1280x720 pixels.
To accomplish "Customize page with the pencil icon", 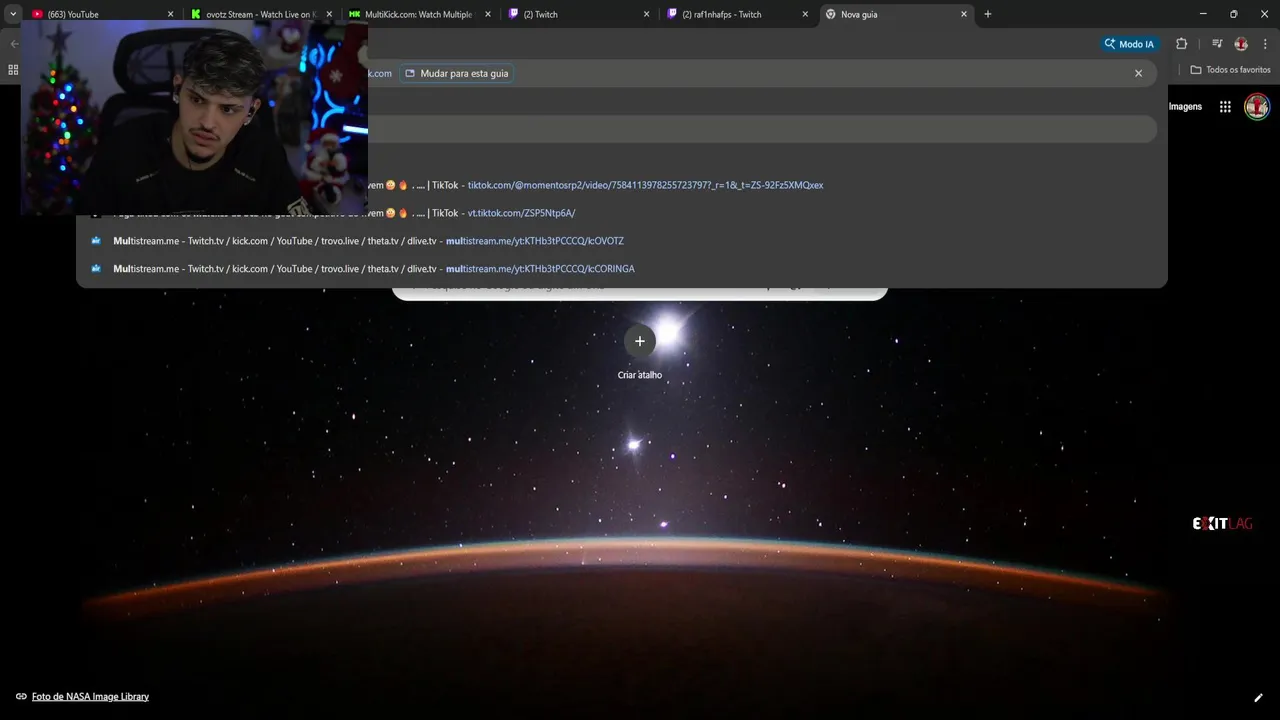I will tap(1258, 697).
